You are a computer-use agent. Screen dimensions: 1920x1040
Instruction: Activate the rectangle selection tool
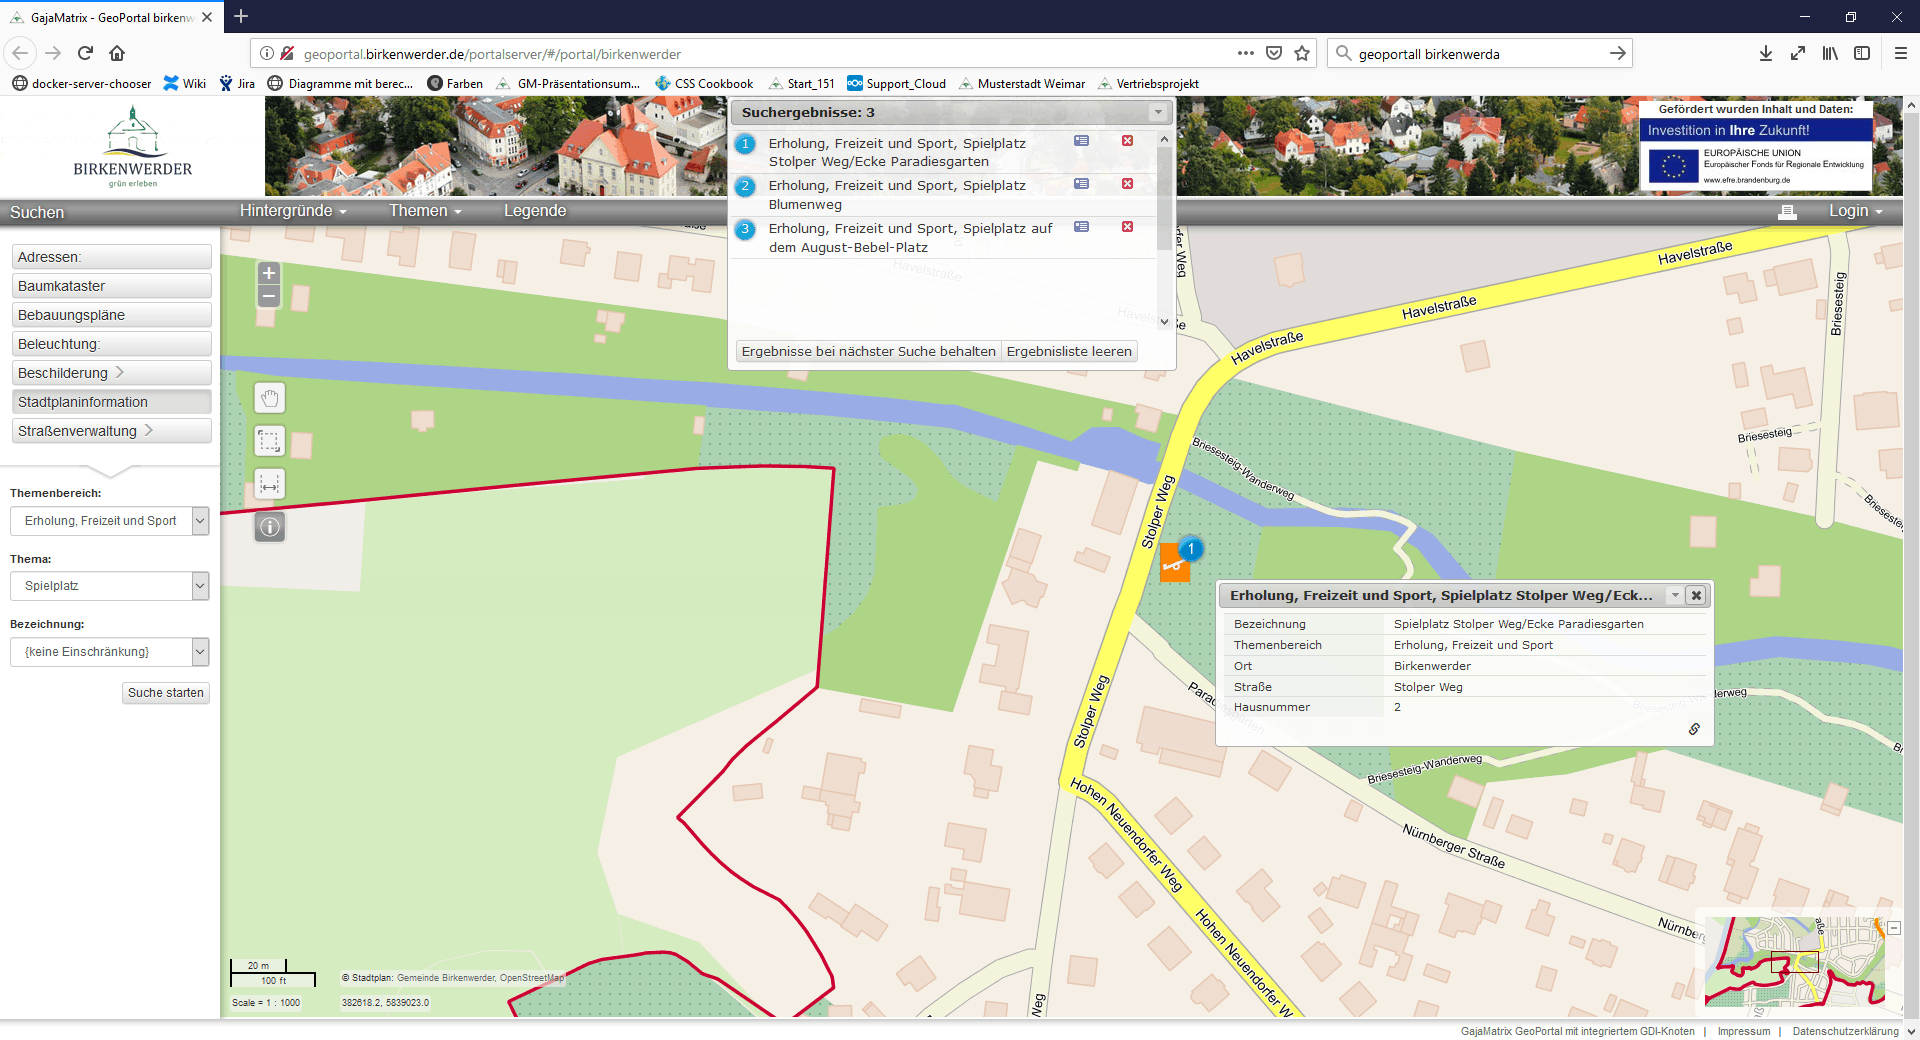point(269,441)
